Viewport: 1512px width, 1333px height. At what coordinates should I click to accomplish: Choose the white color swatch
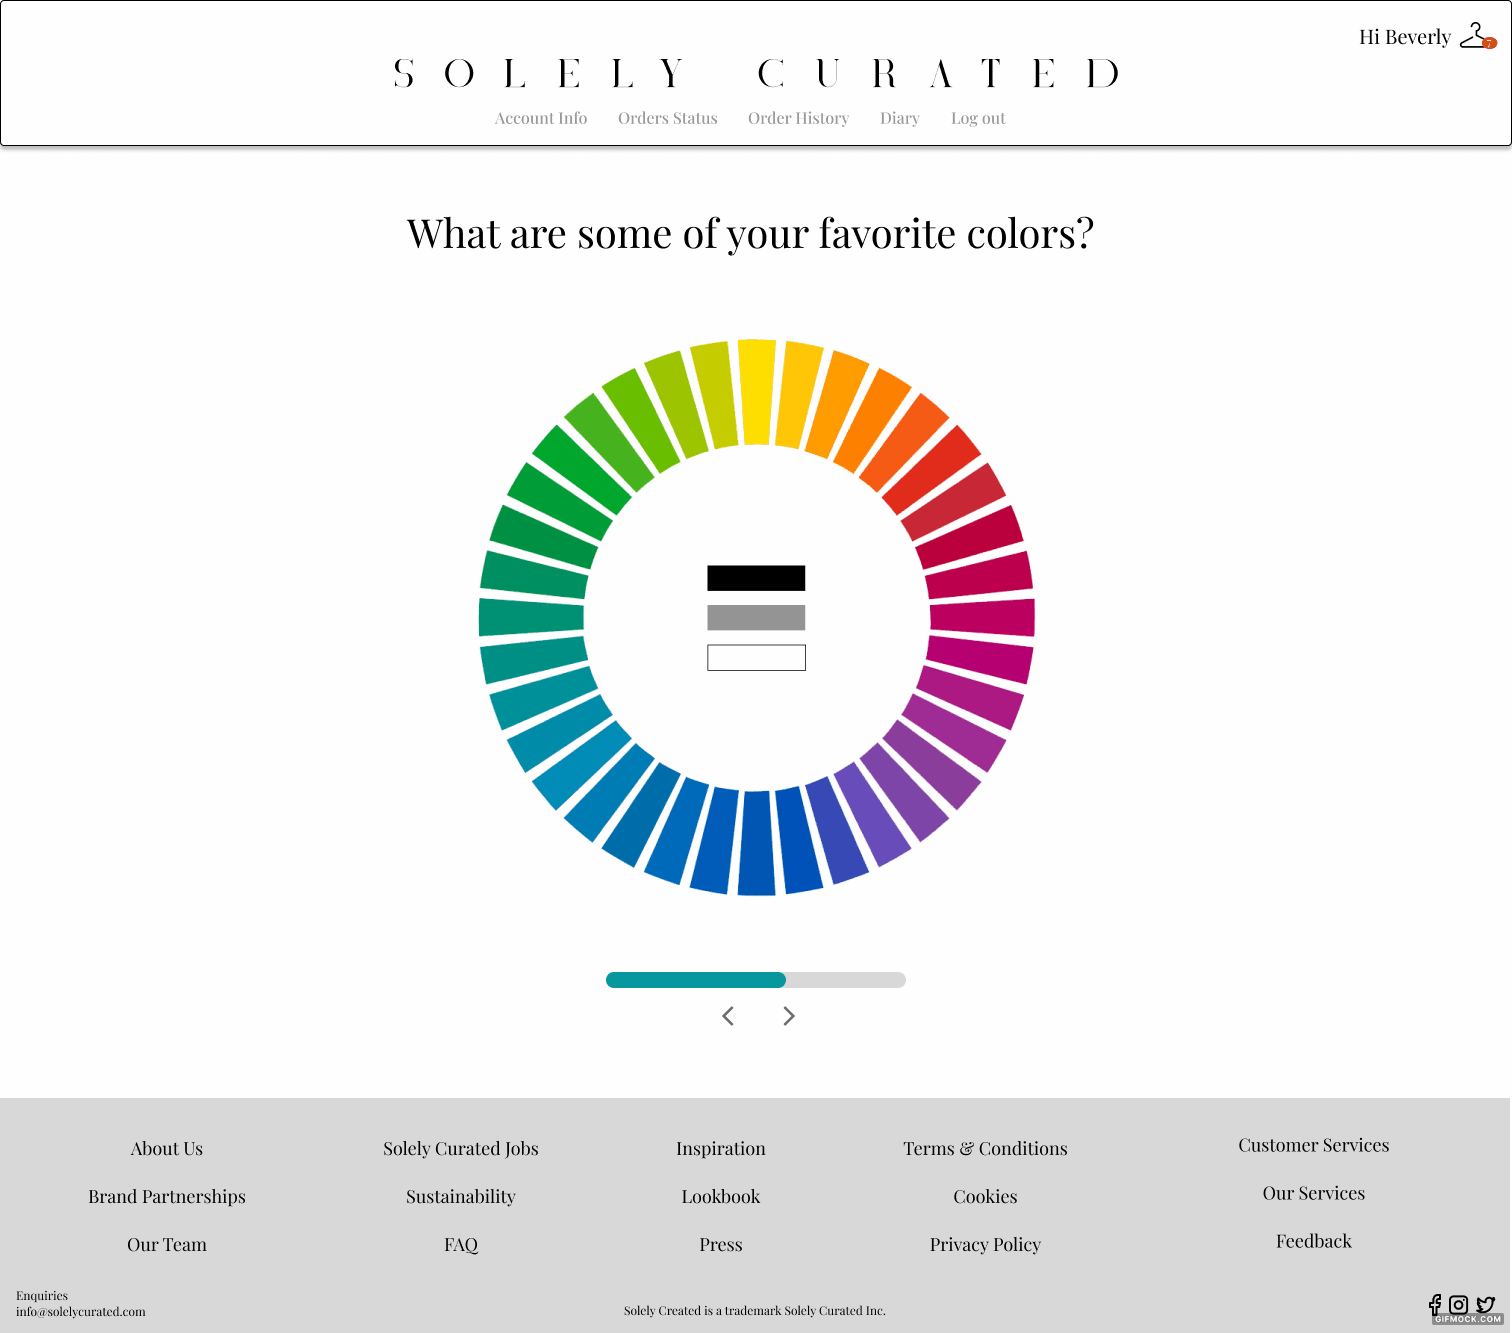[x=756, y=658]
